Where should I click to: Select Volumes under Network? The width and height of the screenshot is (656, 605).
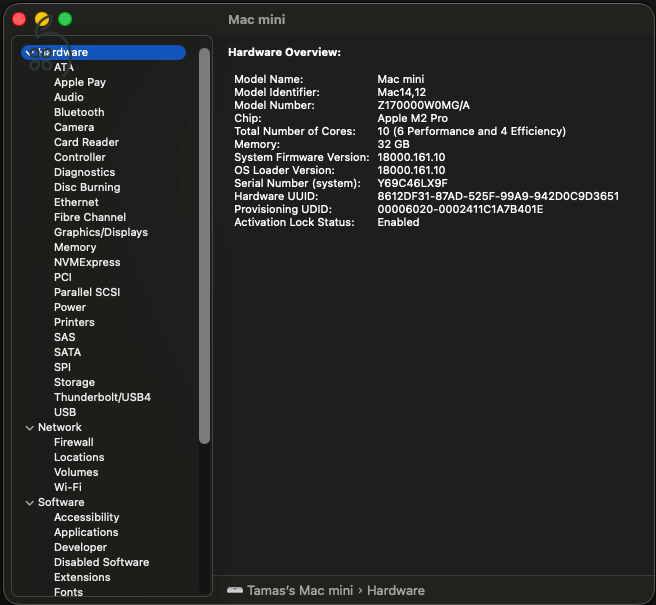coord(76,472)
